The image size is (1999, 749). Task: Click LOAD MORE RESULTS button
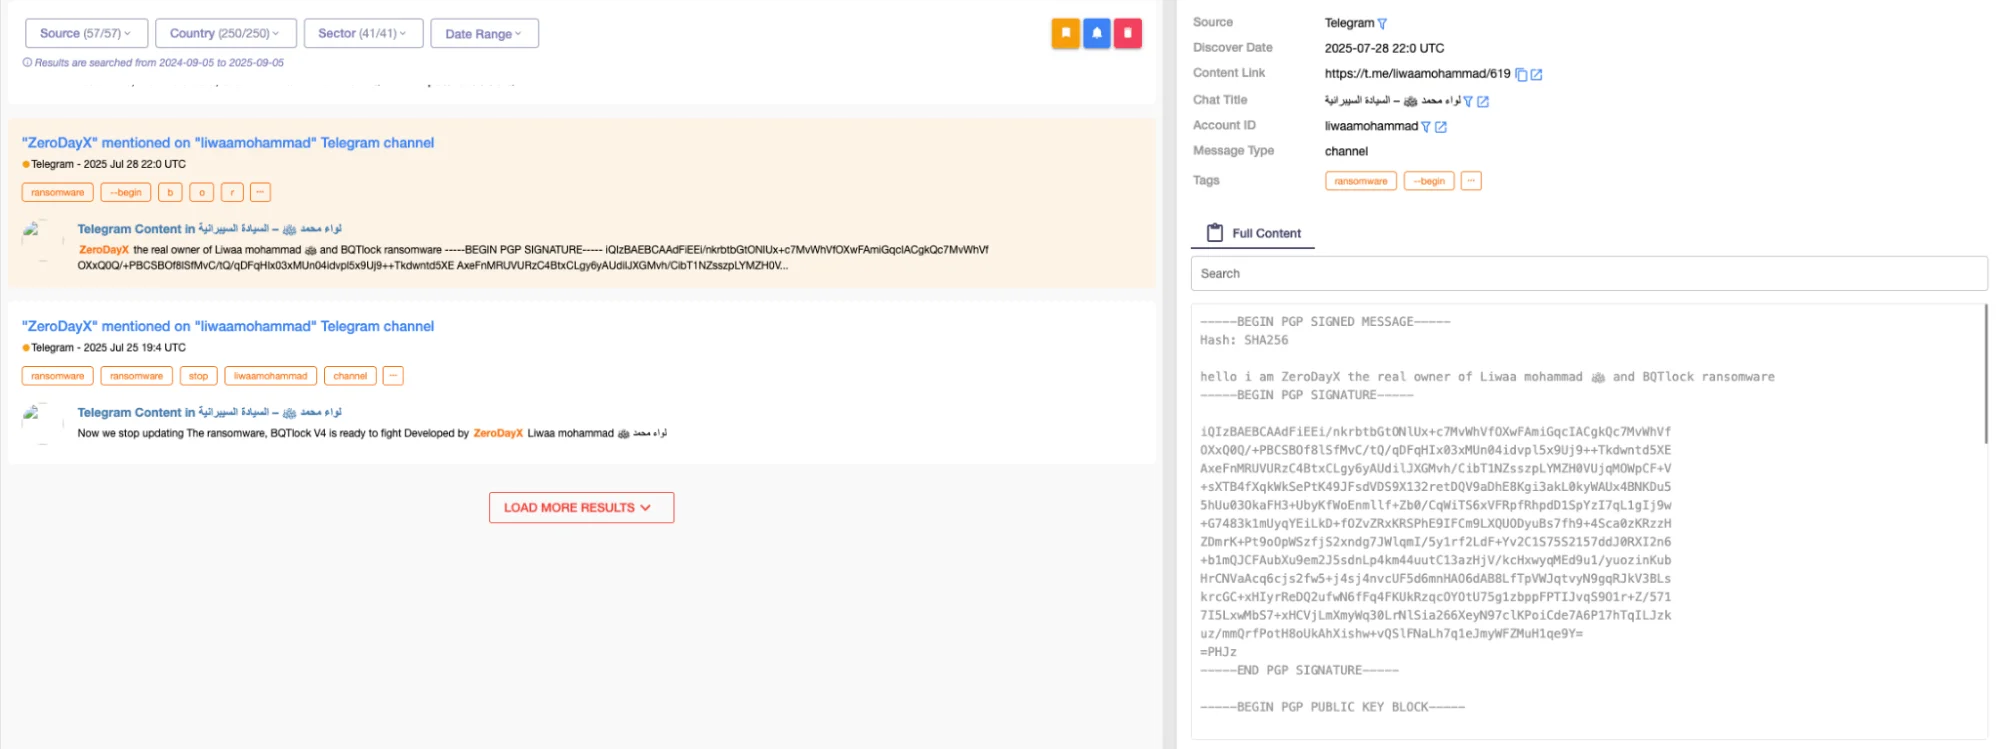[581, 507]
